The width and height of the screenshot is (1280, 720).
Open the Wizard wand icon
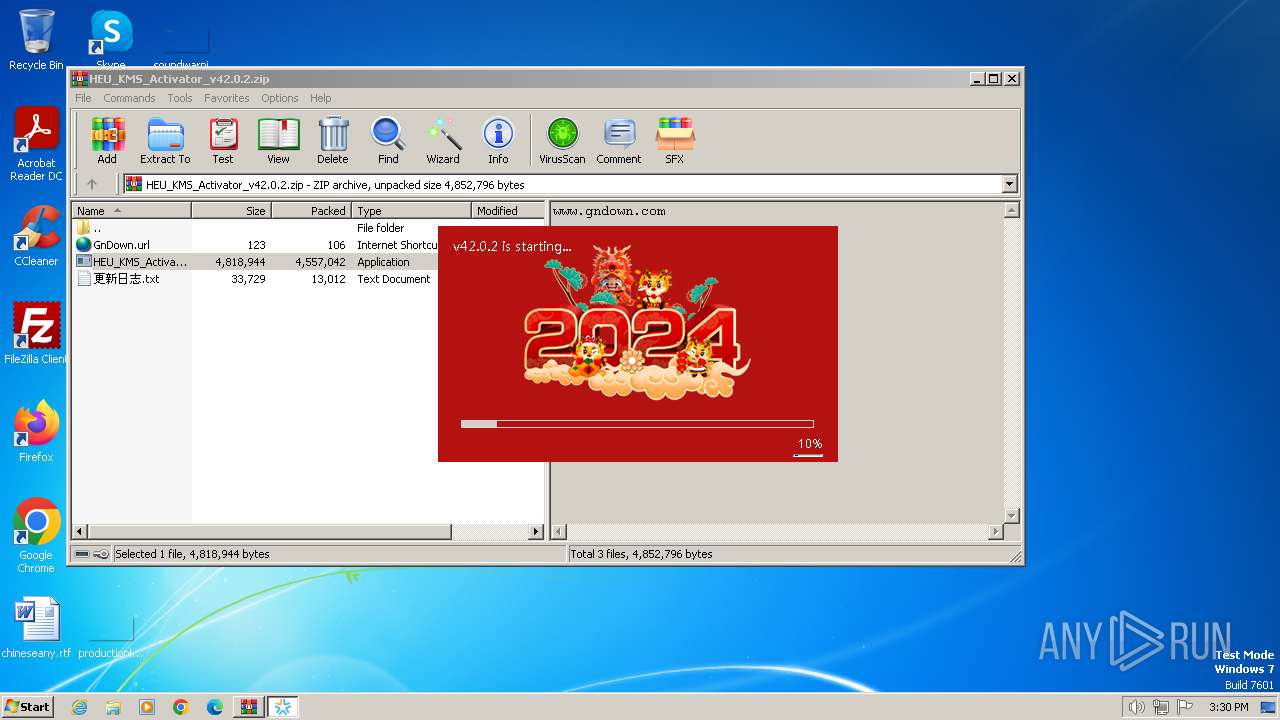pos(443,140)
